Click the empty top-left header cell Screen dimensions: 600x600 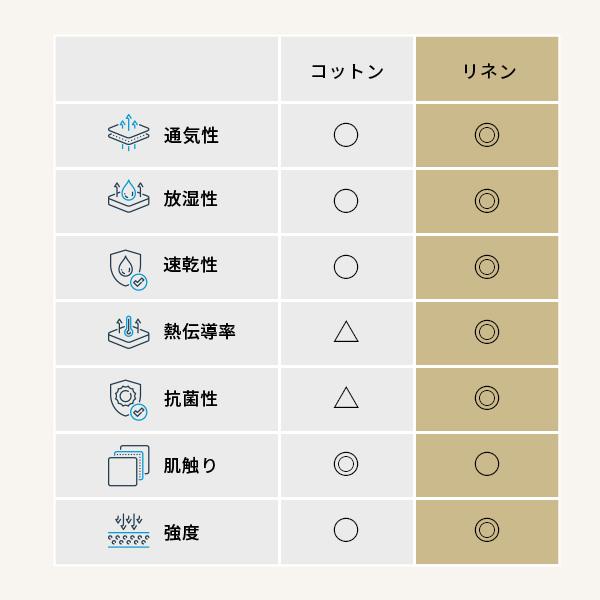167,70
